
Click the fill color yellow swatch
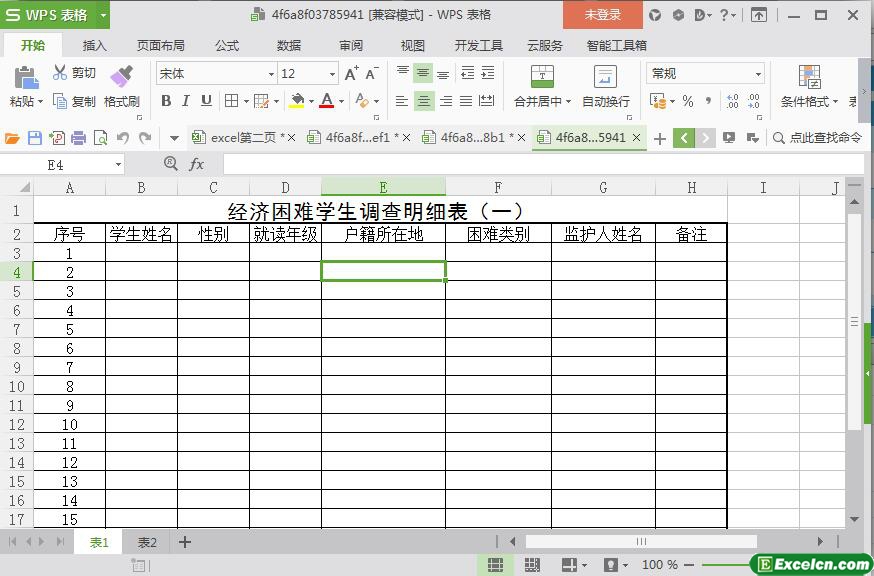click(296, 101)
